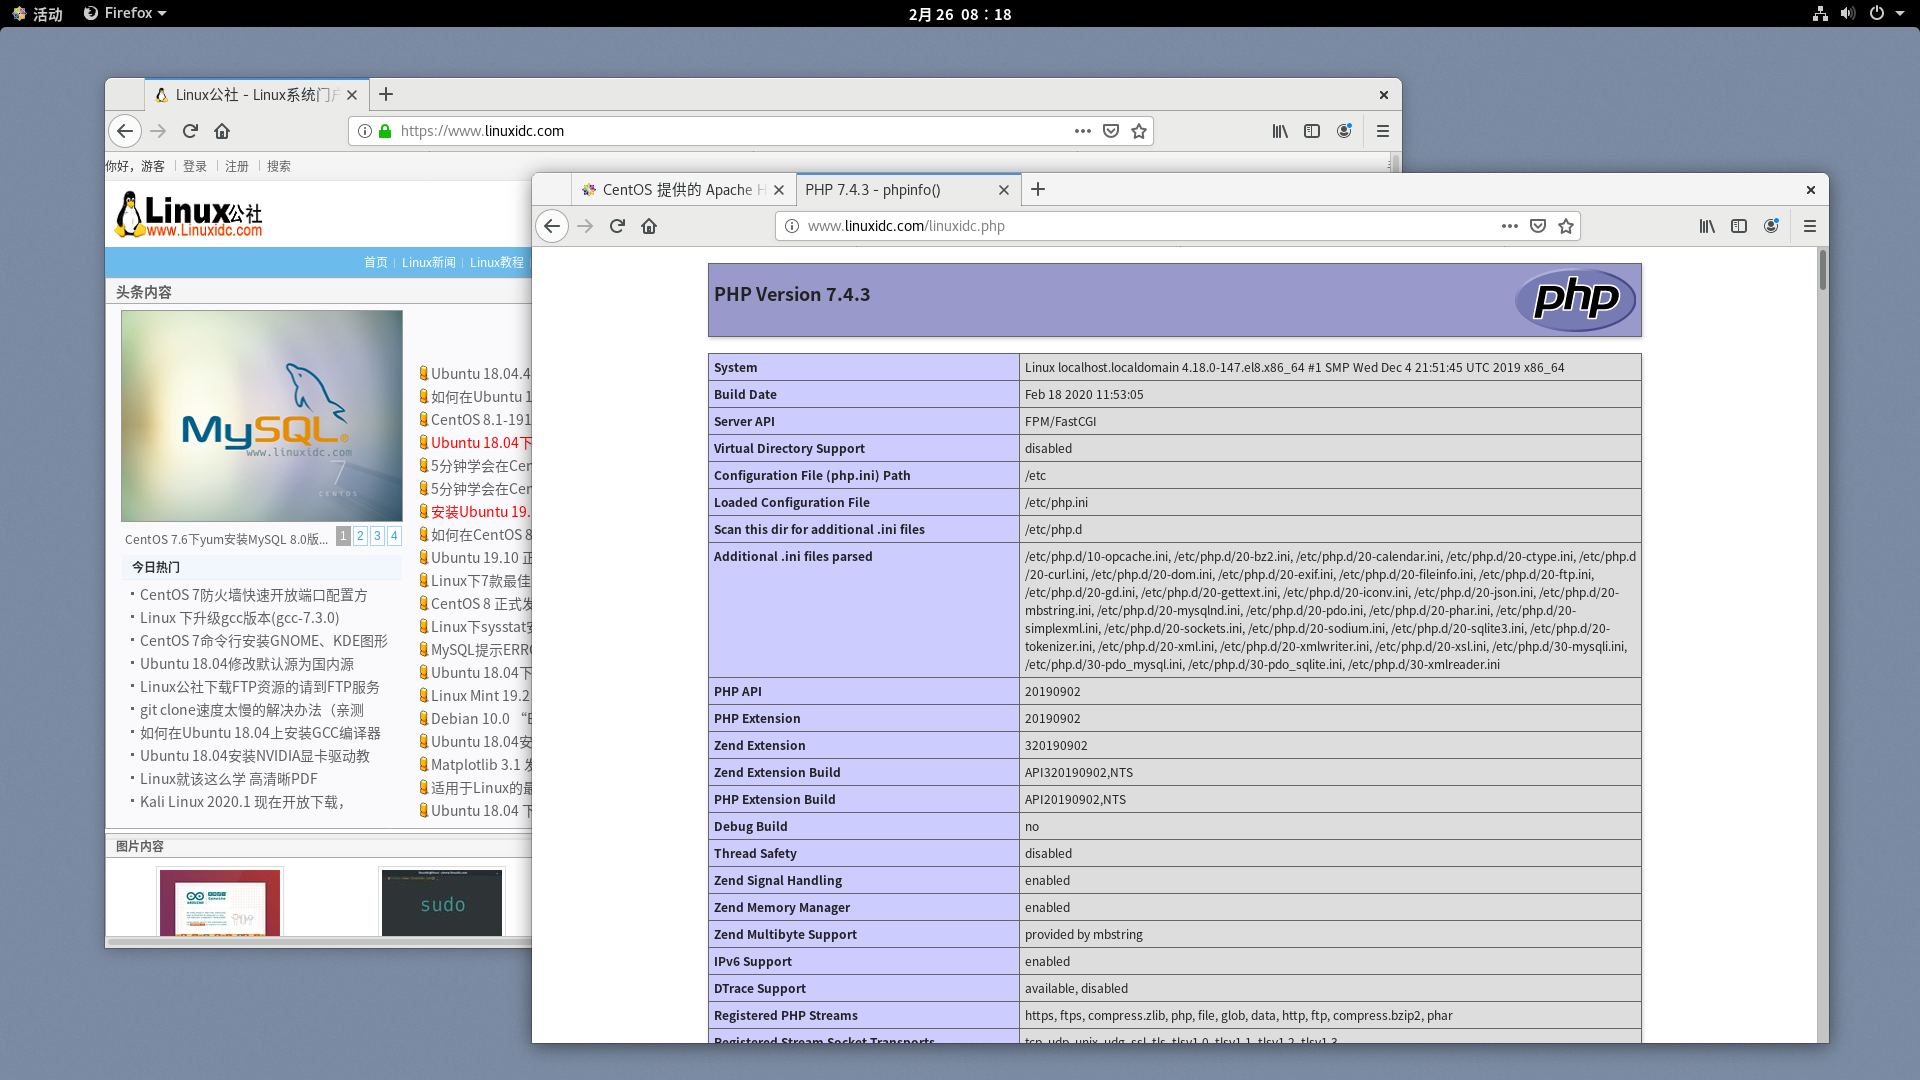The height and width of the screenshot is (1080, 1920).
Task: Show green lock connection info for linuxidc.com
Action: tap(385, 131)
